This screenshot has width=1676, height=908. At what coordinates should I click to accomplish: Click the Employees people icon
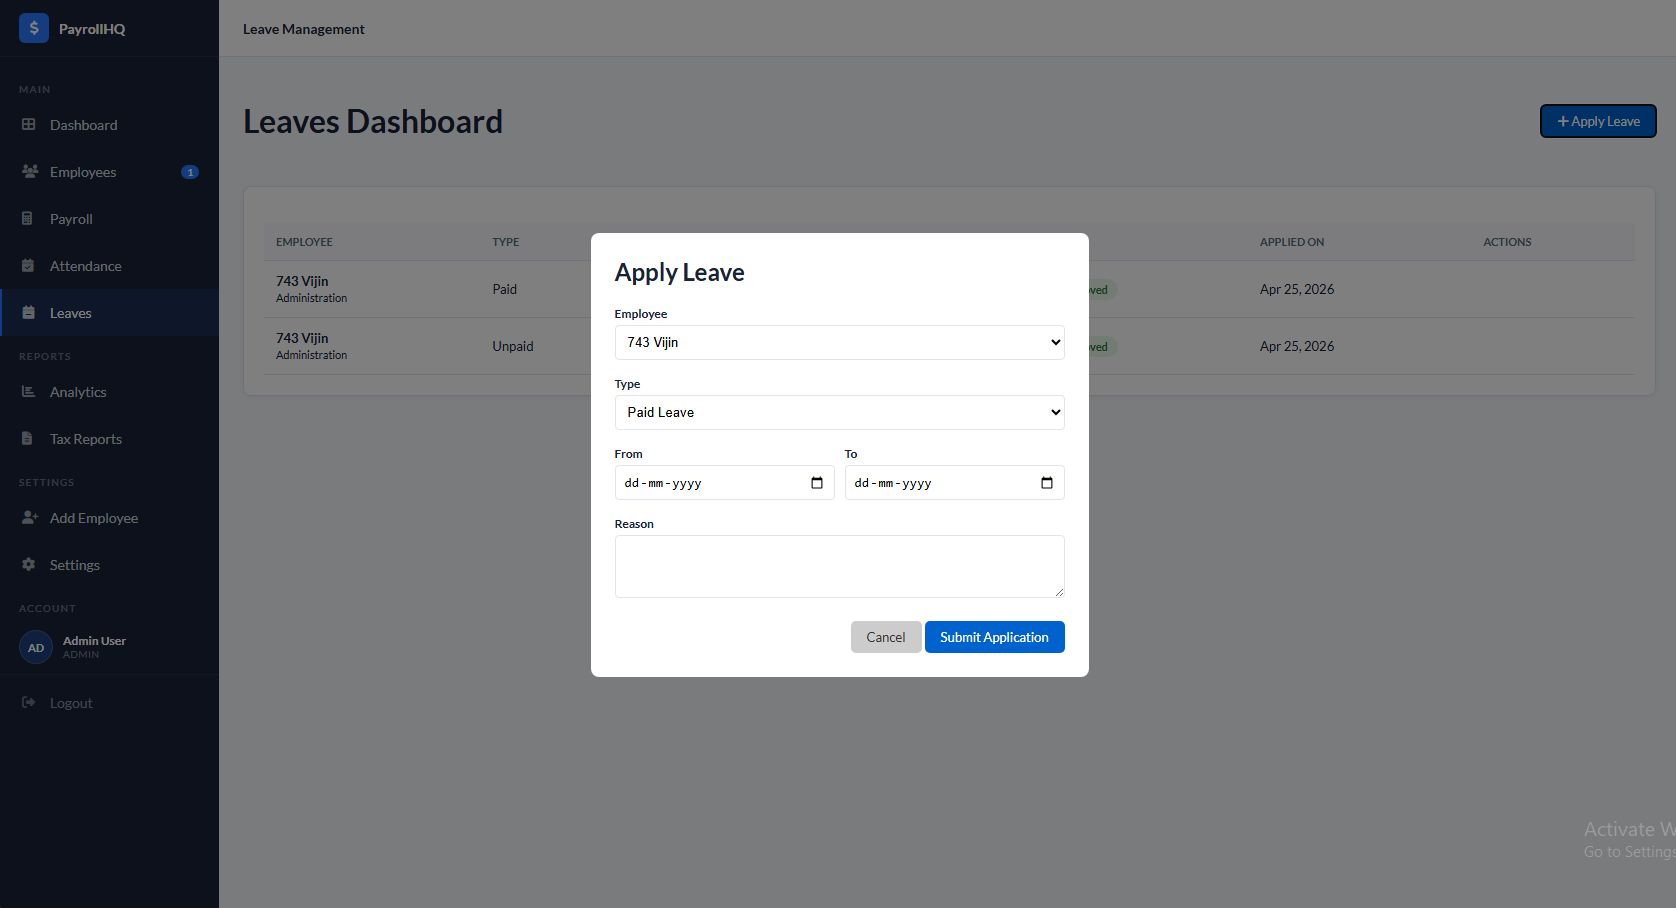click(30, 172)
